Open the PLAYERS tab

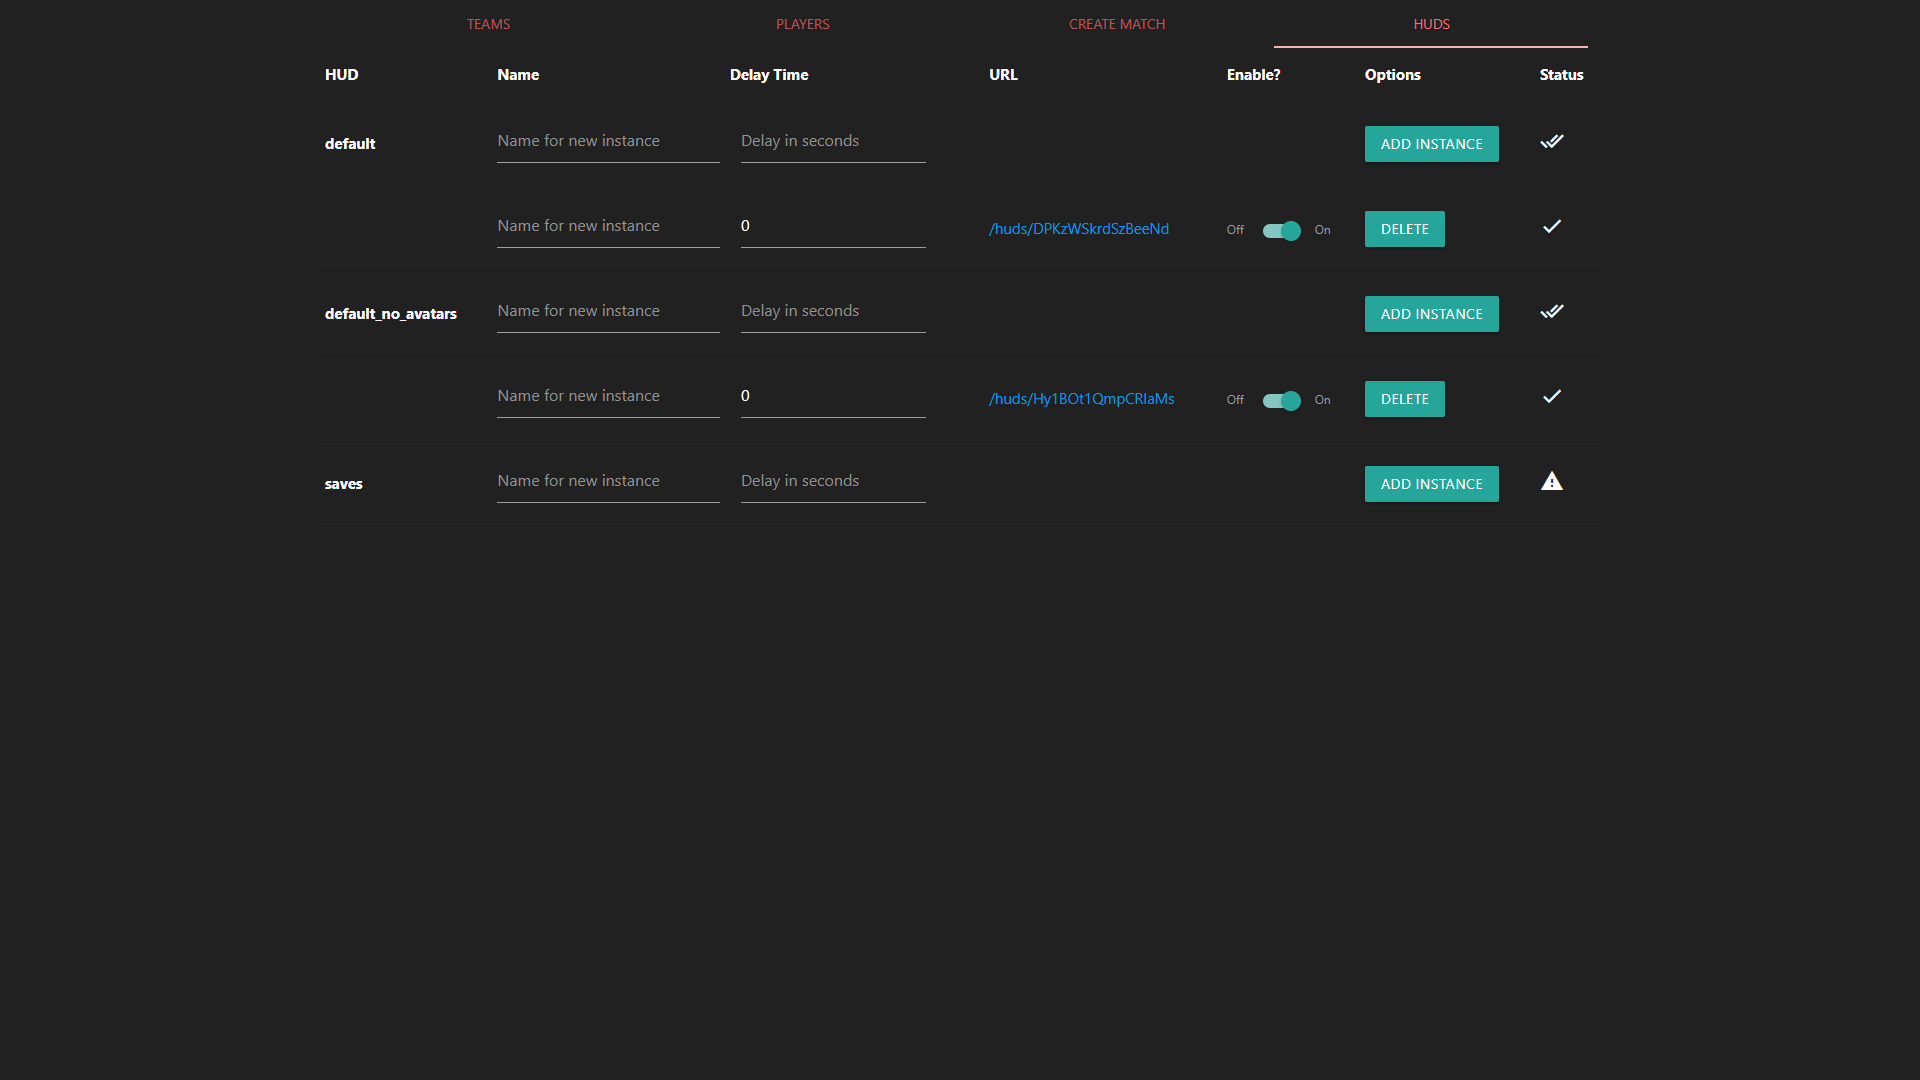point(803,24)
